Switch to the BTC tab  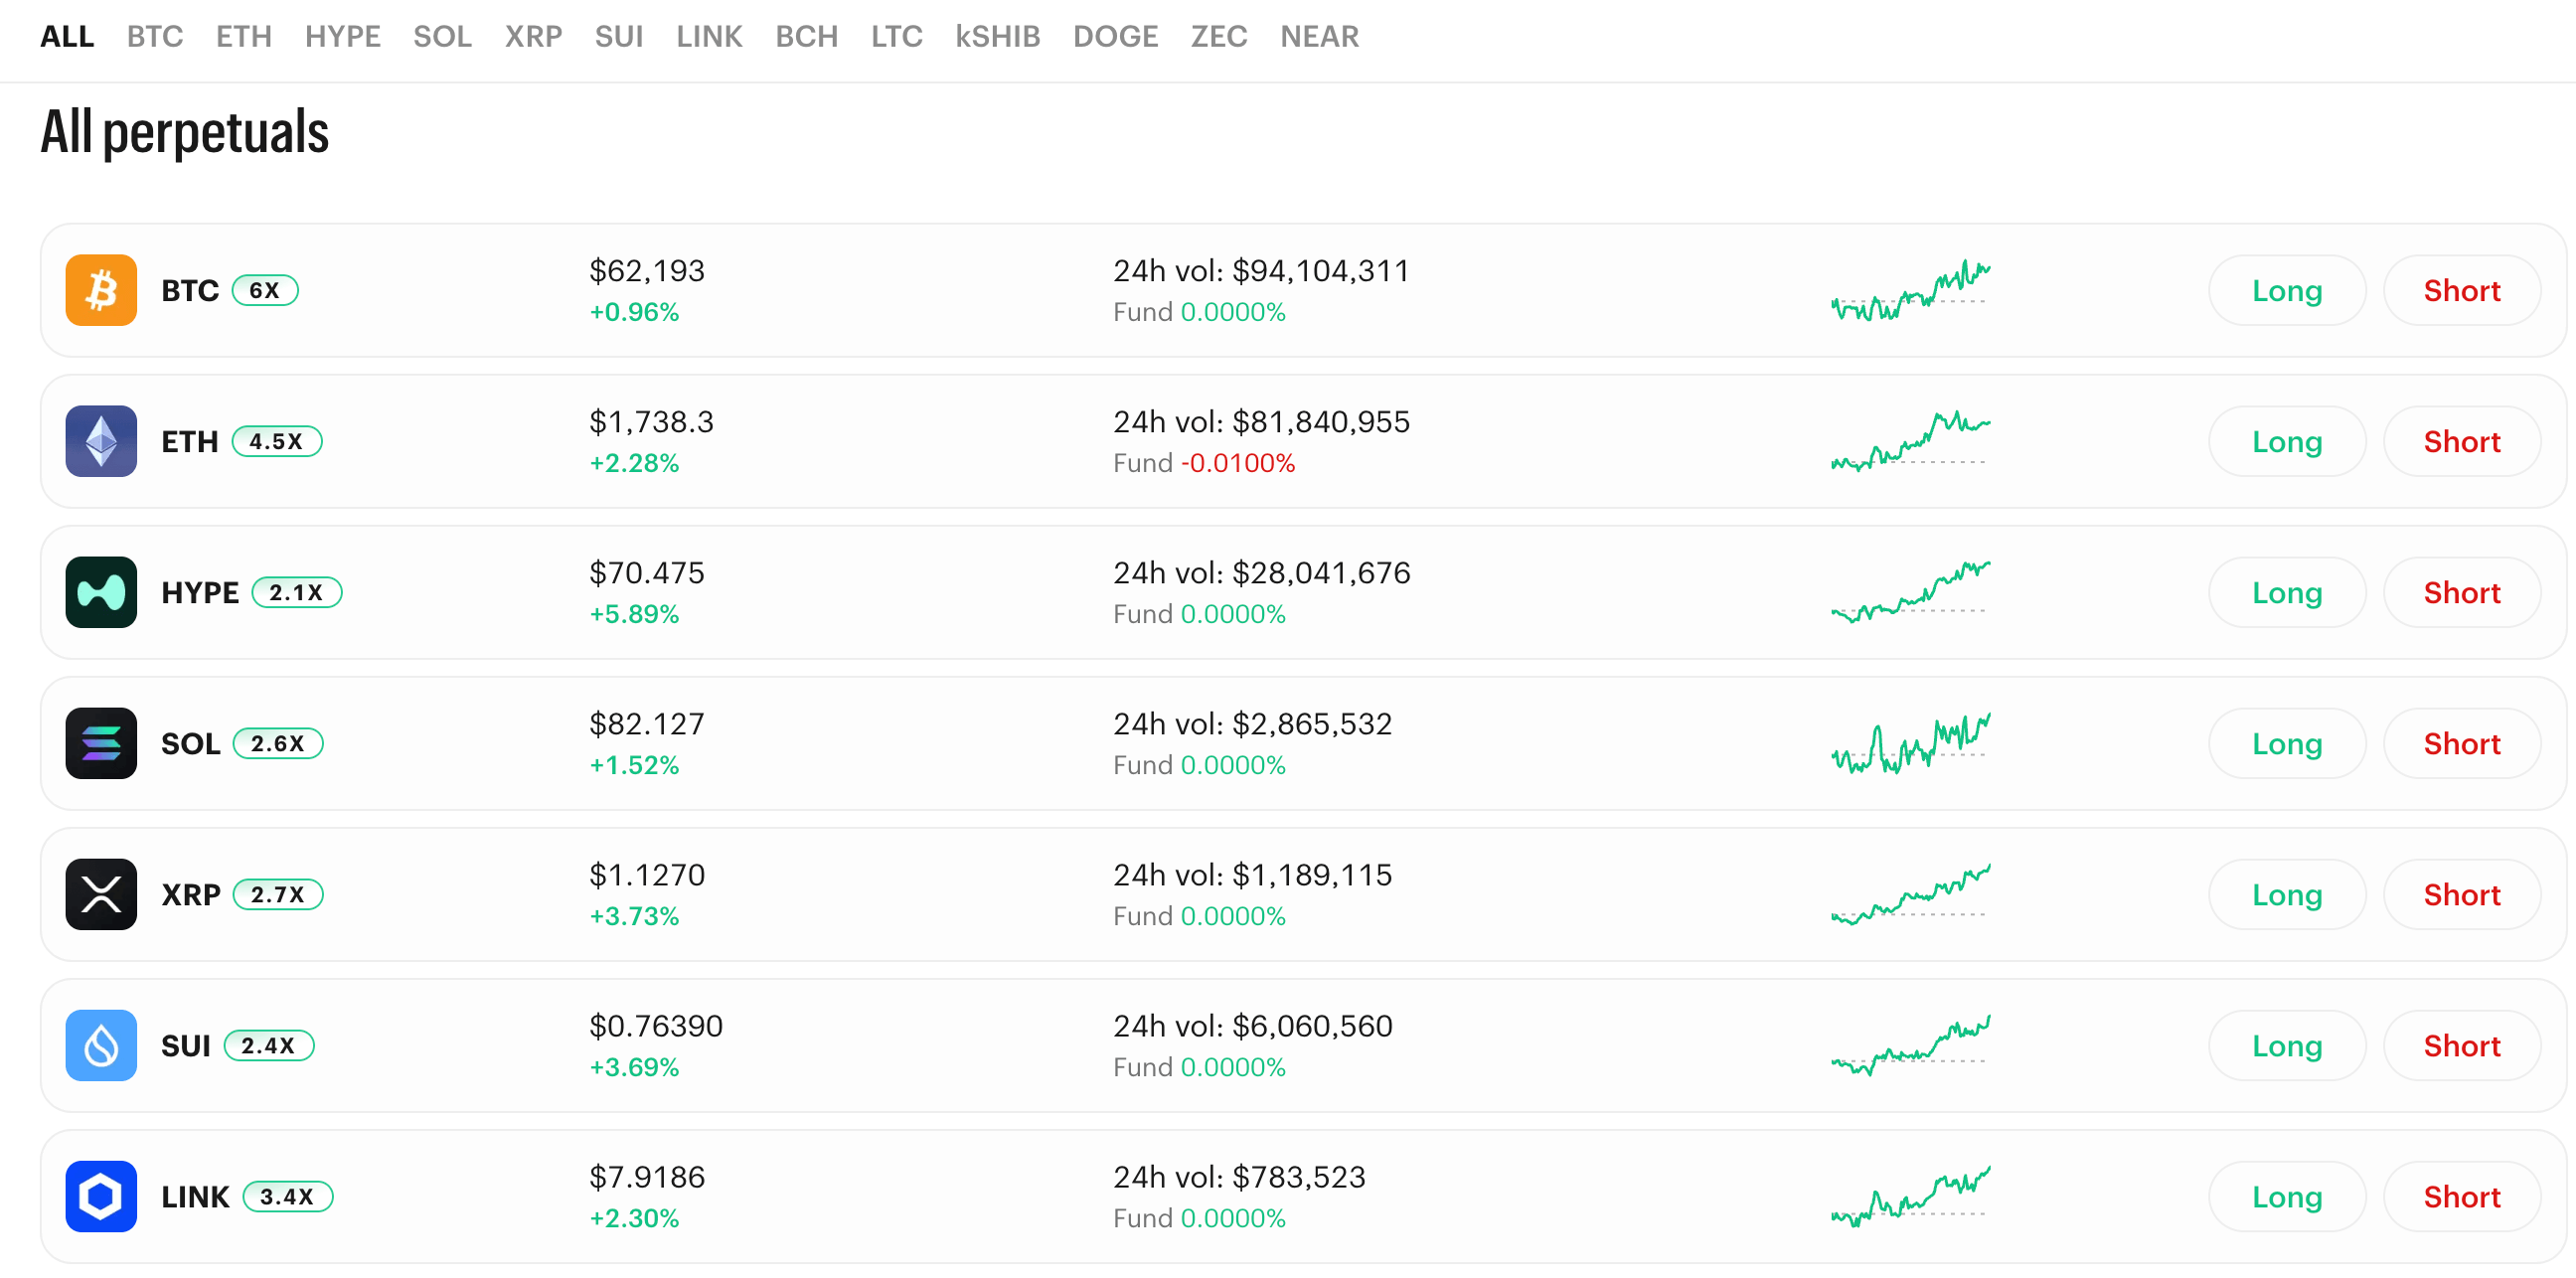click(x=155, y=37)
